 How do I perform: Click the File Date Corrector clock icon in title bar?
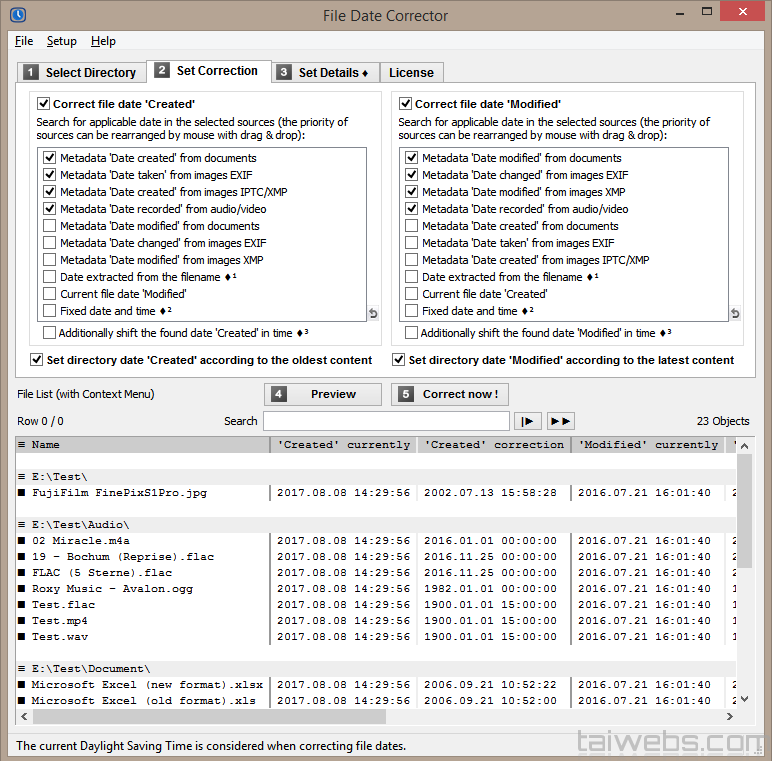(16, 15)
